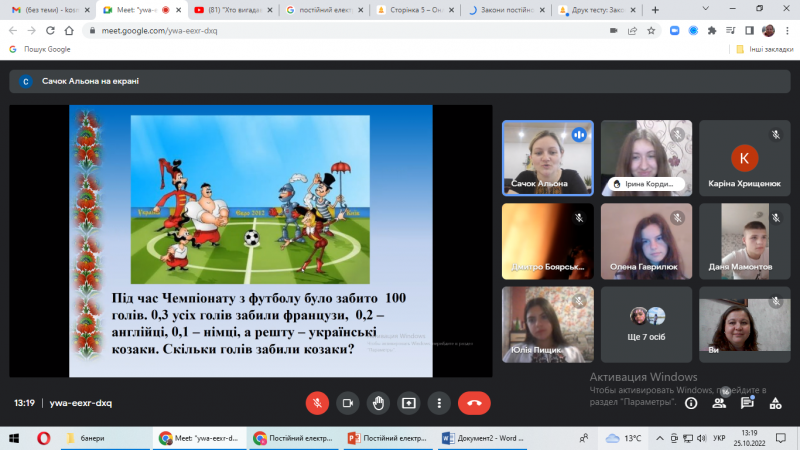Image resolution: width=800 pixels, height=450 pixels.
Task: Open Chrome profile avatar
Action: point(768,31)
